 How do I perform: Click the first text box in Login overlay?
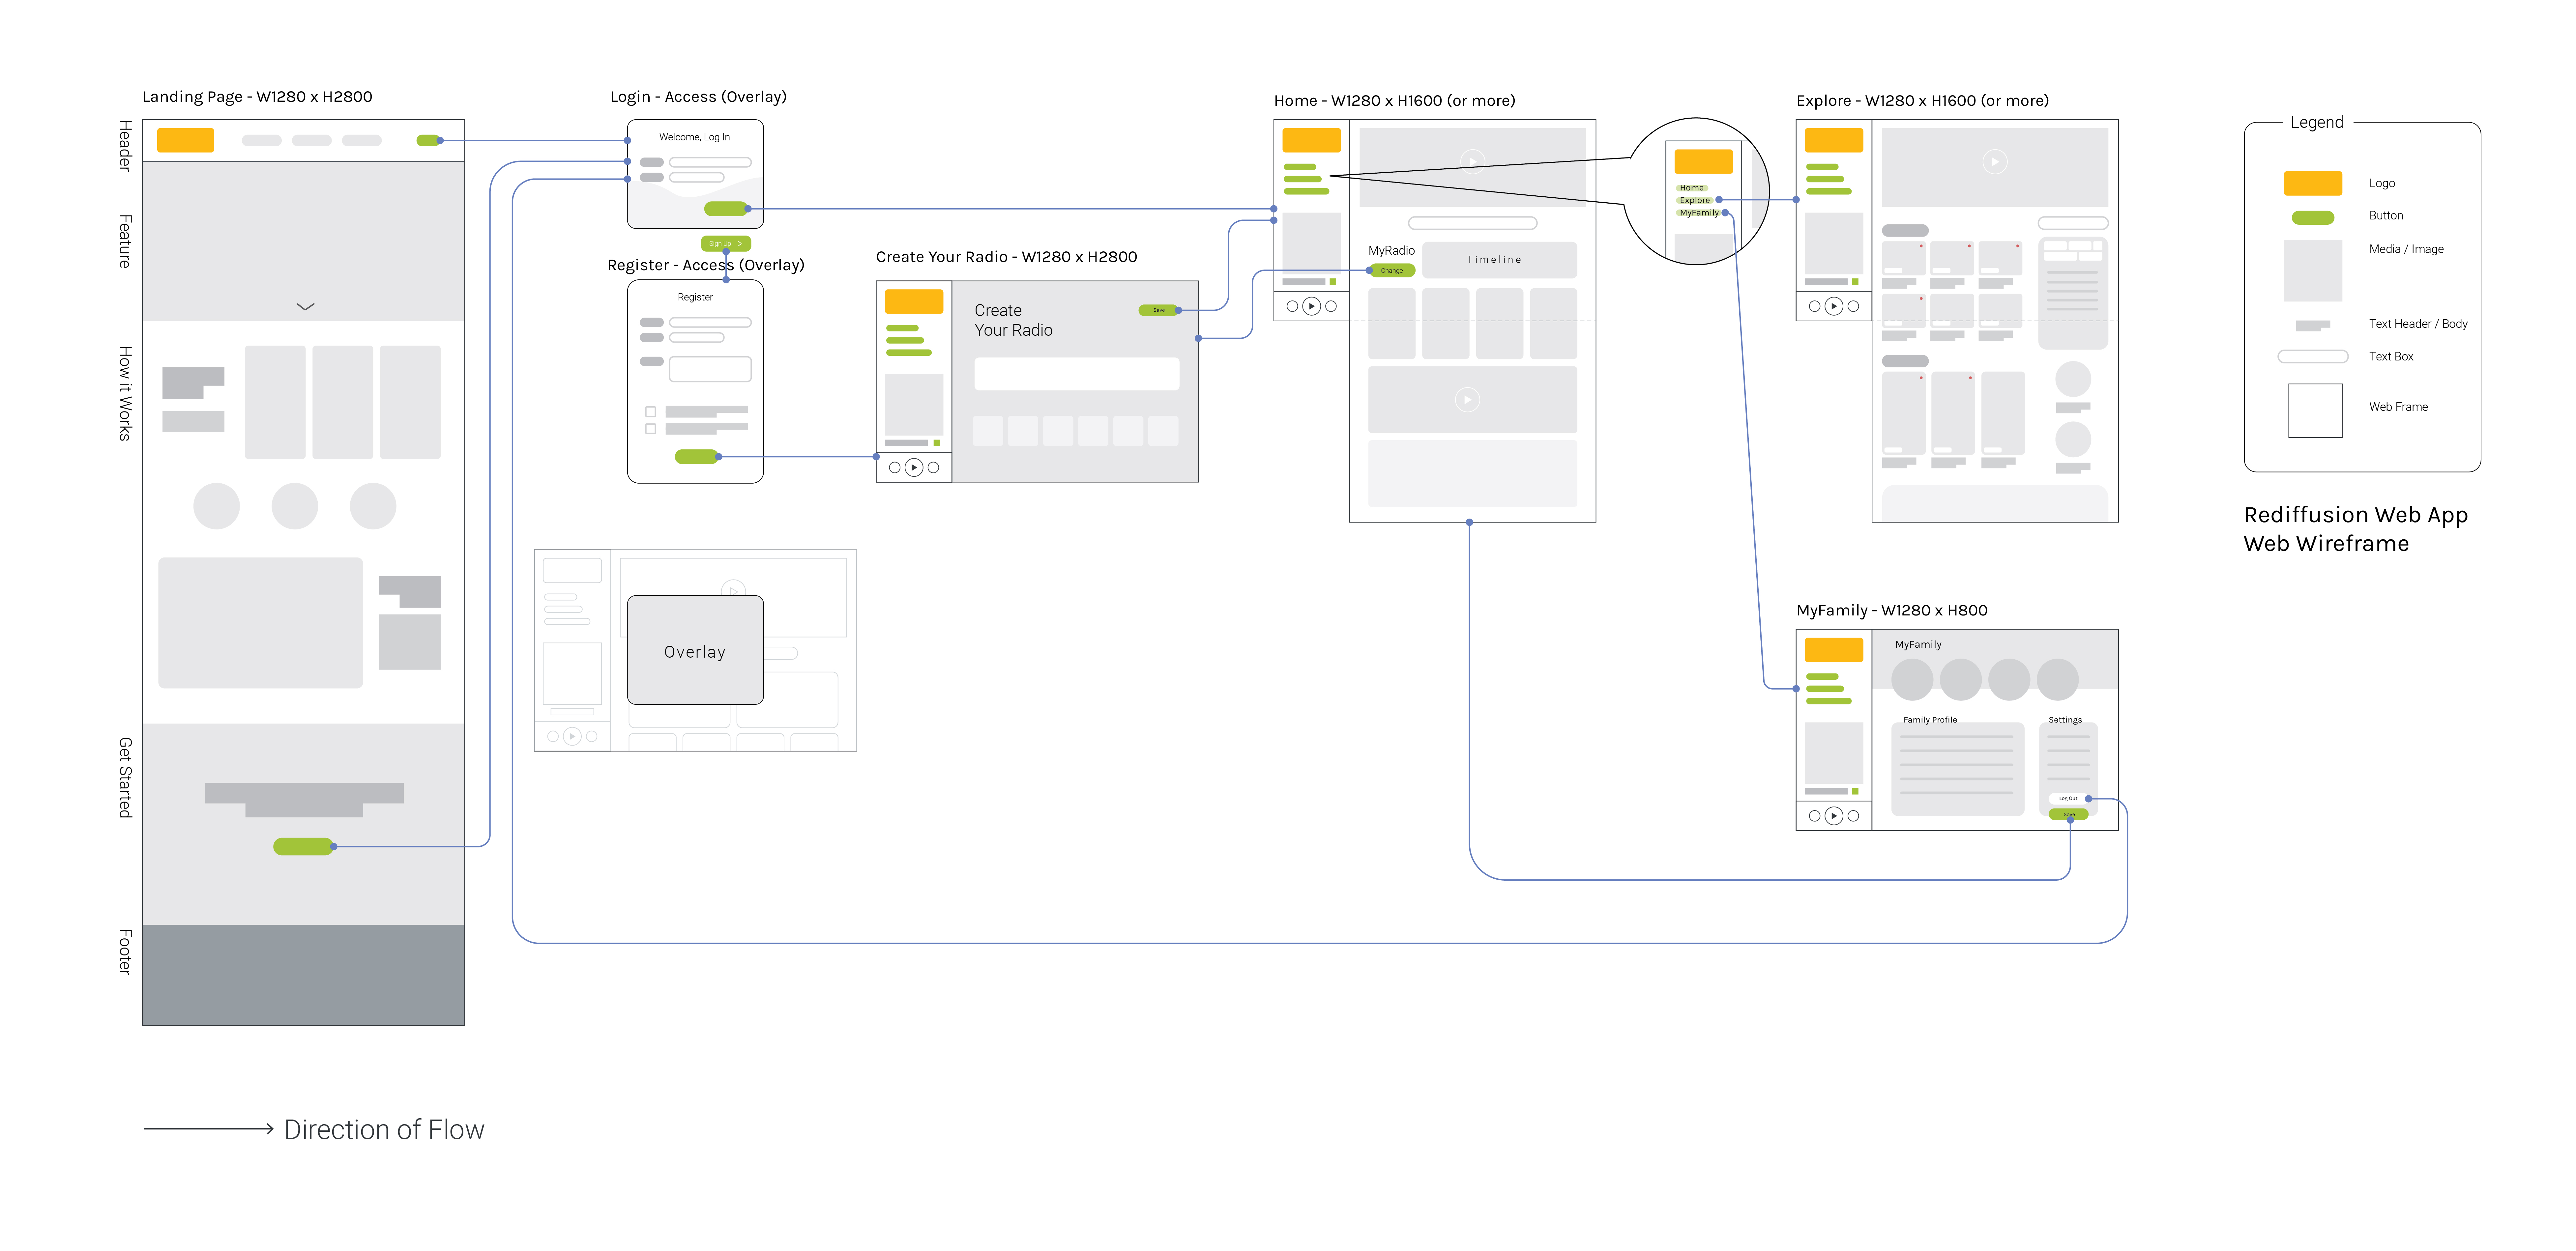click(x=710, y=162)
